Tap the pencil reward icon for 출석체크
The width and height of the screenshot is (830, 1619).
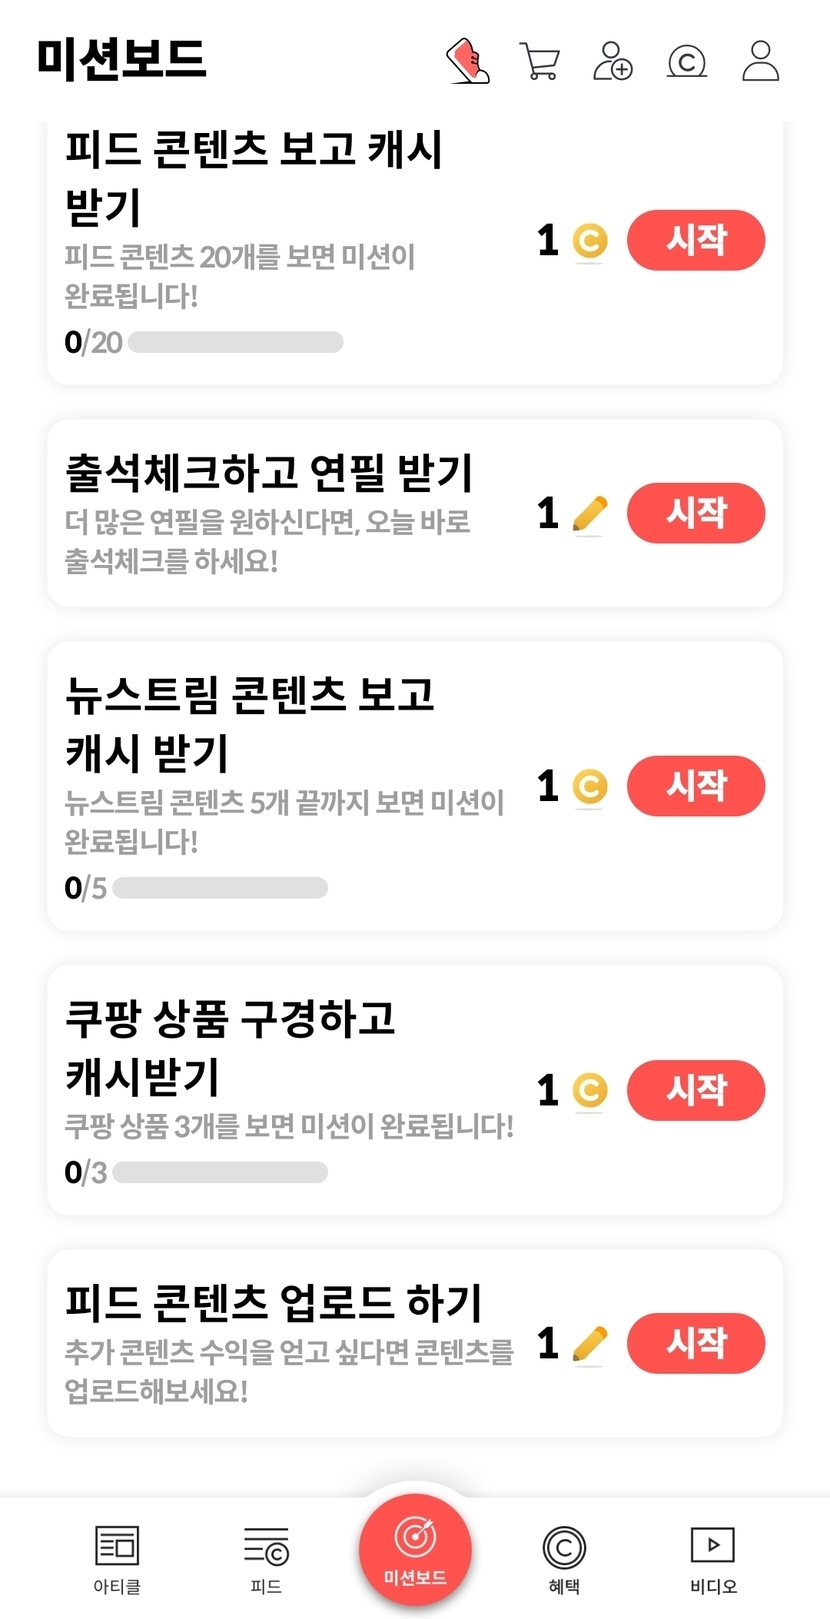(590, 514)
